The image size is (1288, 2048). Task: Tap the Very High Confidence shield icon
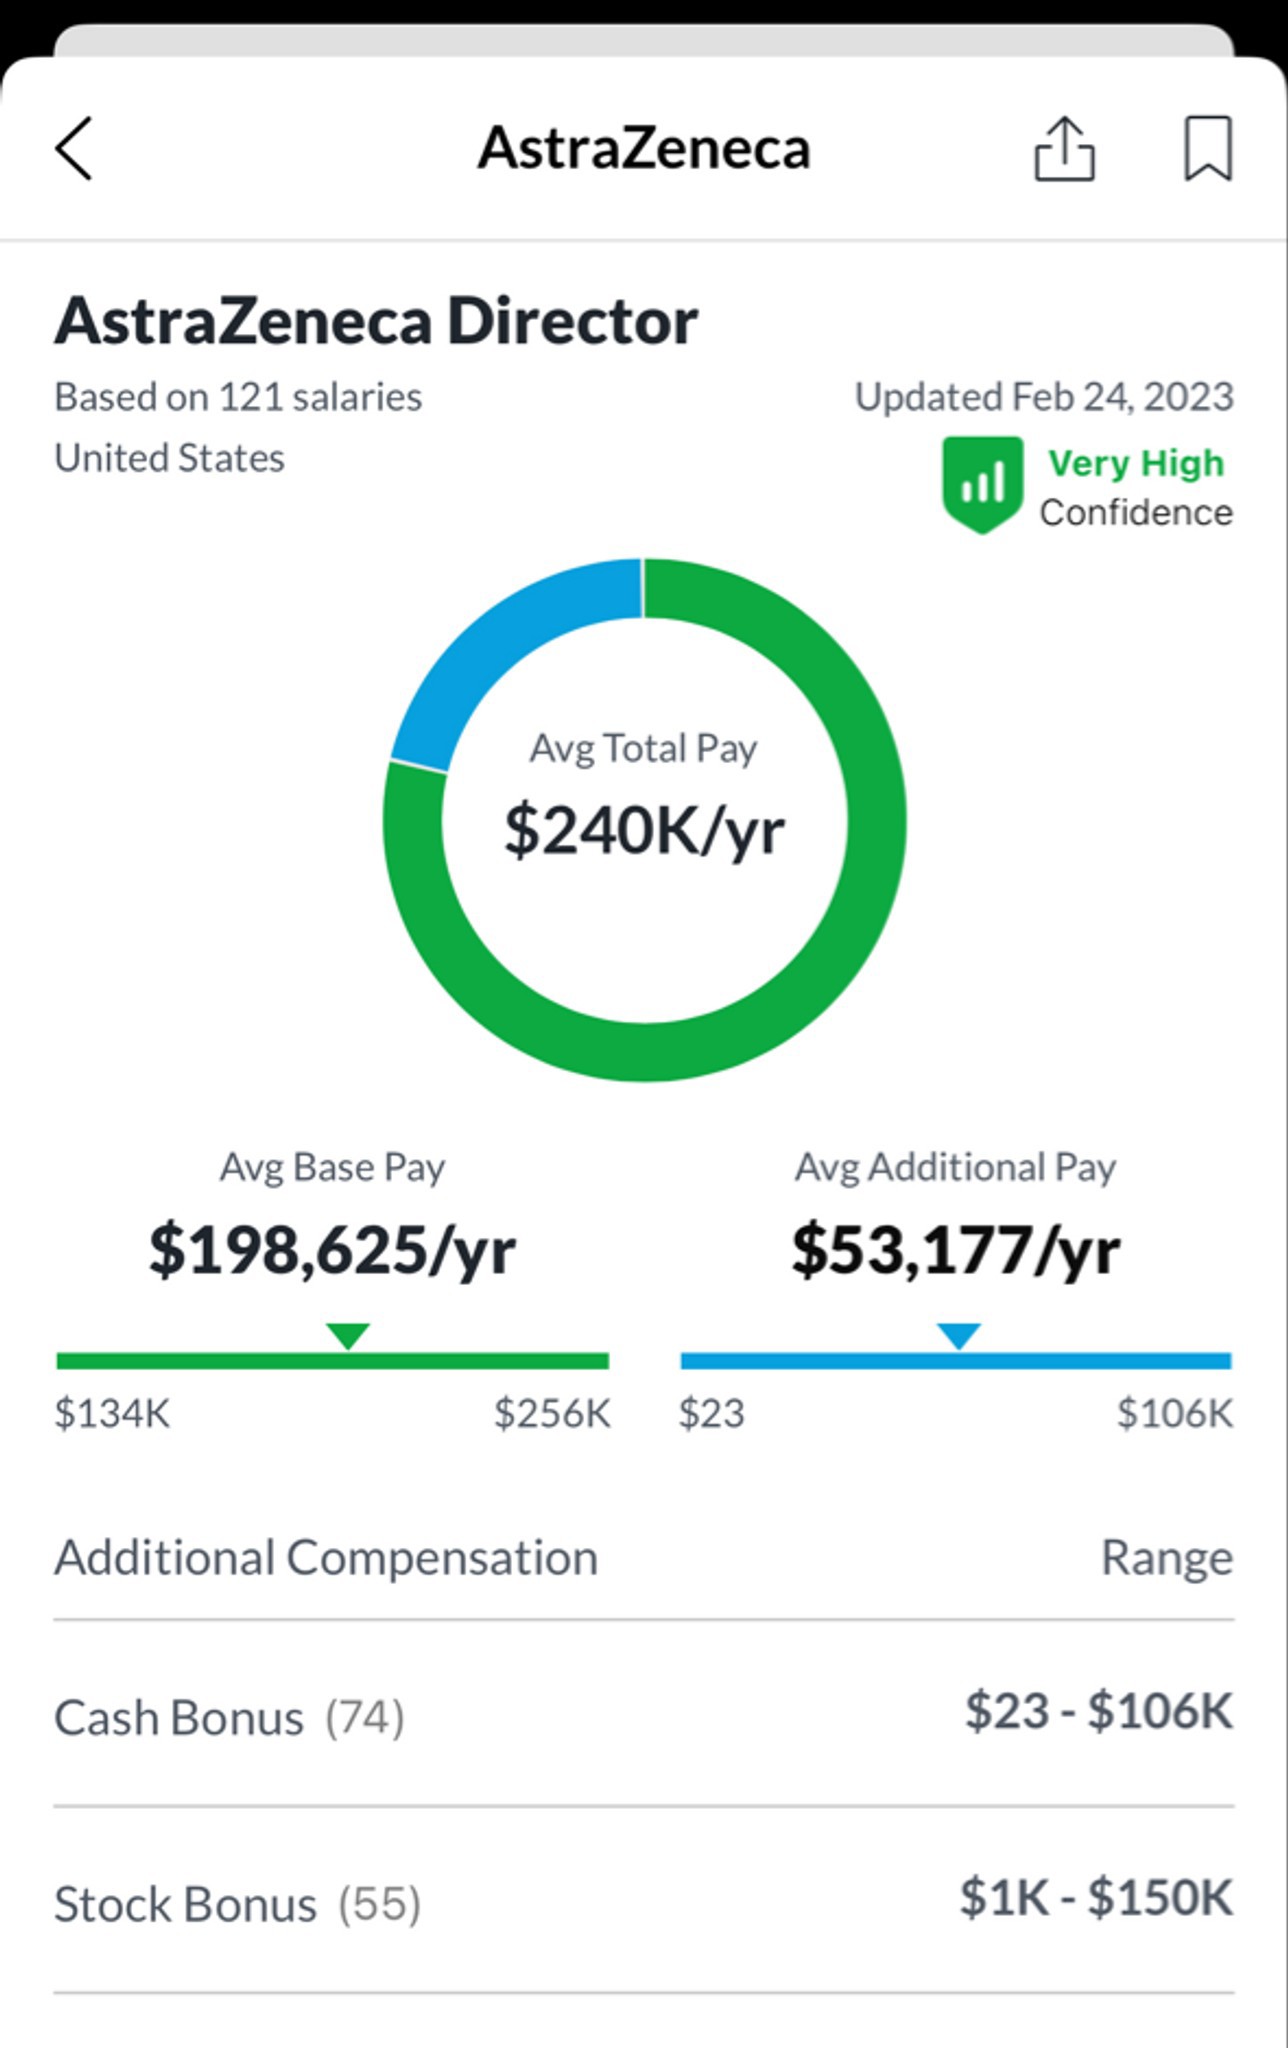[982, 485]
